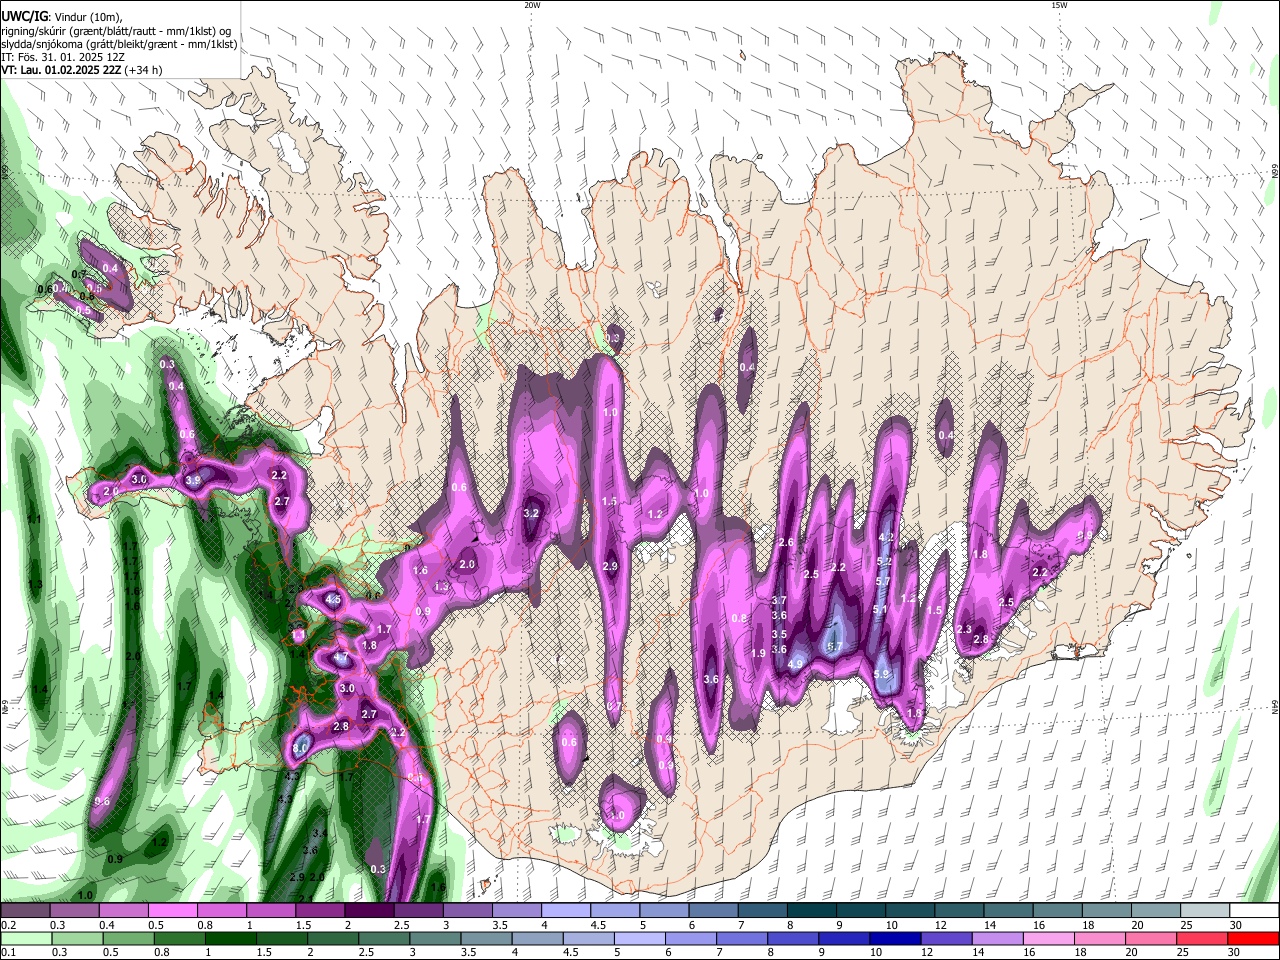Select the grey-green 3–3.5 rain legend swatch
The height and width of the screenshot is (960, 1280).
point(436,938)
